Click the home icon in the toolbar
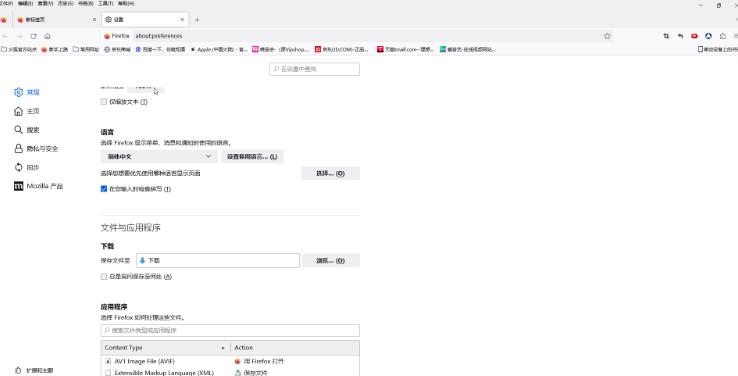Viewport: 738px width, 376px height. click(x=47, y=36)
